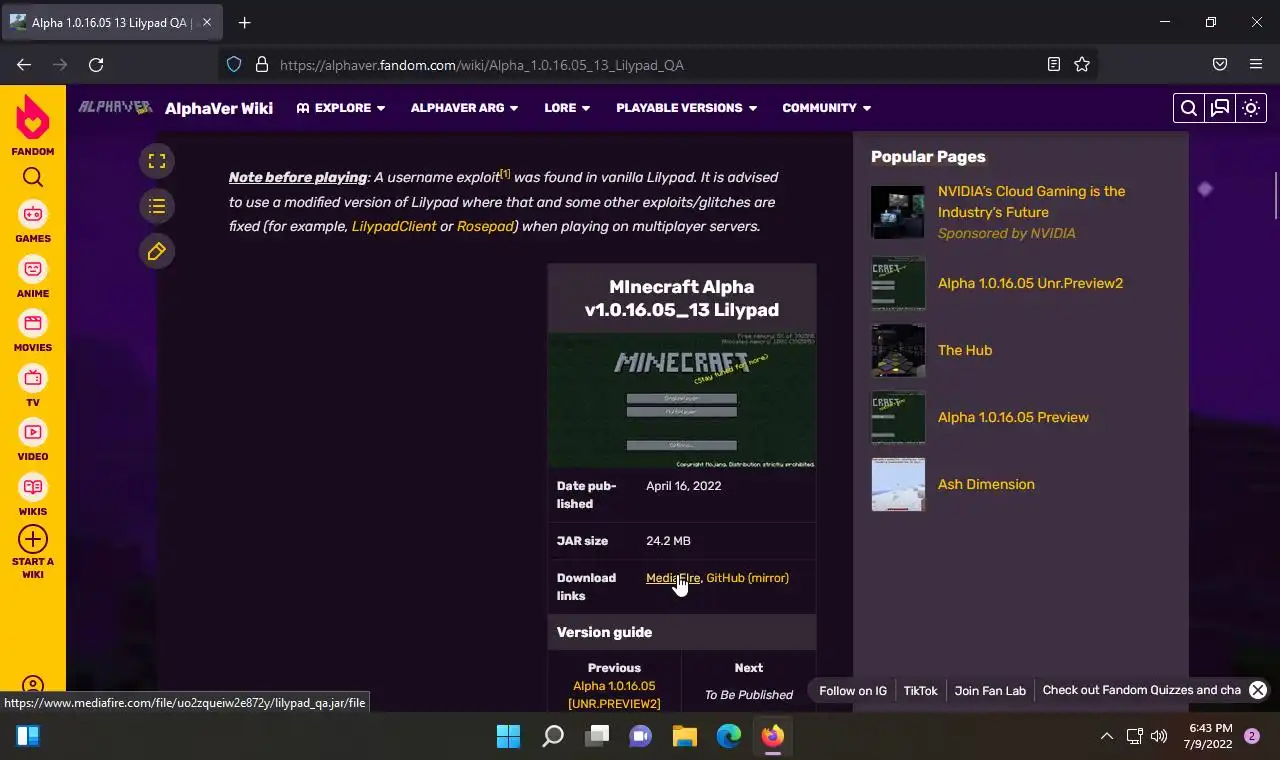Image resolution: width=1280 pixels, height=760 pixels.
Task: Open Microsoft Edge from taskbar
Action: [729, 737]
